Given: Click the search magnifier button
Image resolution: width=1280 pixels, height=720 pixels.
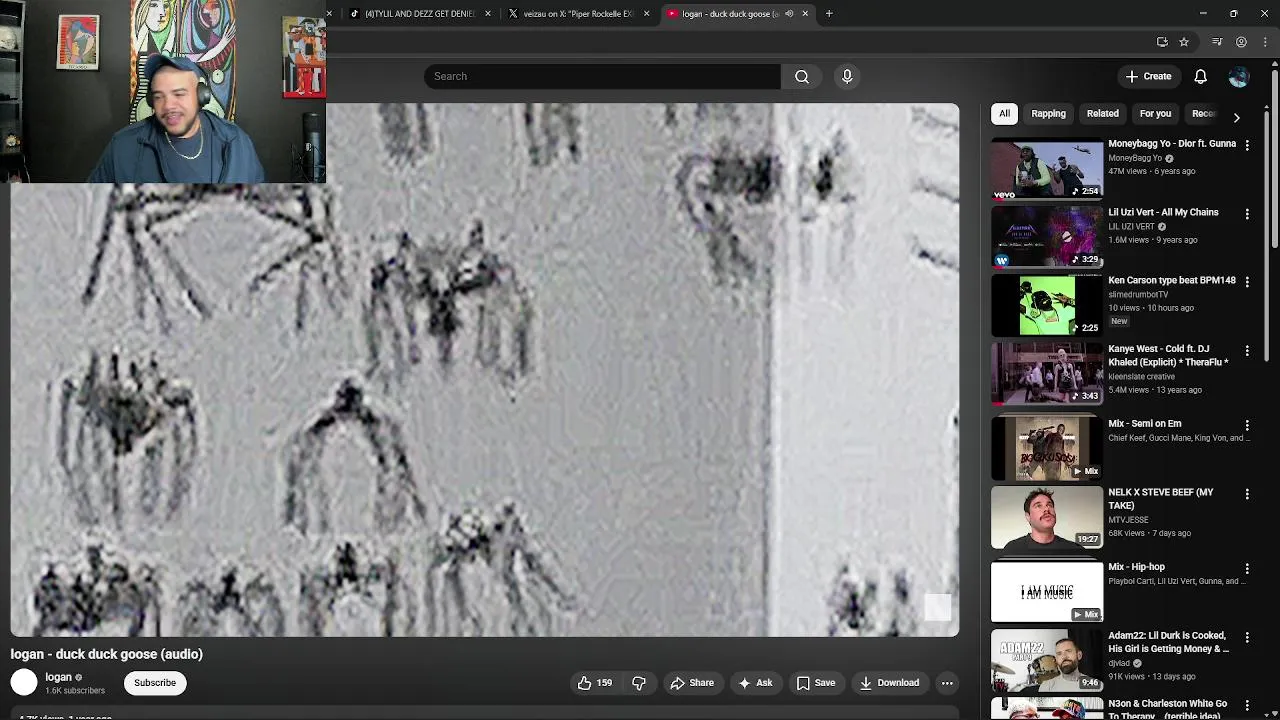Looking at the screenshot, I should coord(802,76).
